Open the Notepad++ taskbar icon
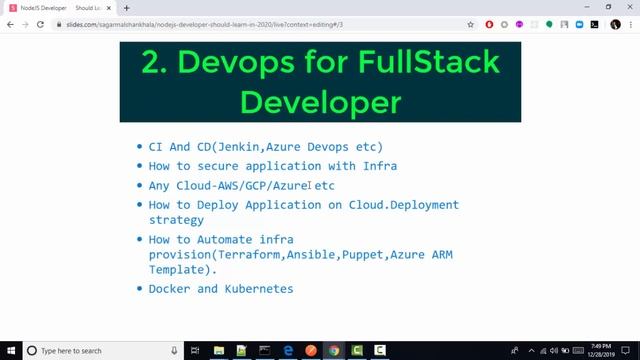Viewport: 640px width, 360px height. click(x=241, y=351)
